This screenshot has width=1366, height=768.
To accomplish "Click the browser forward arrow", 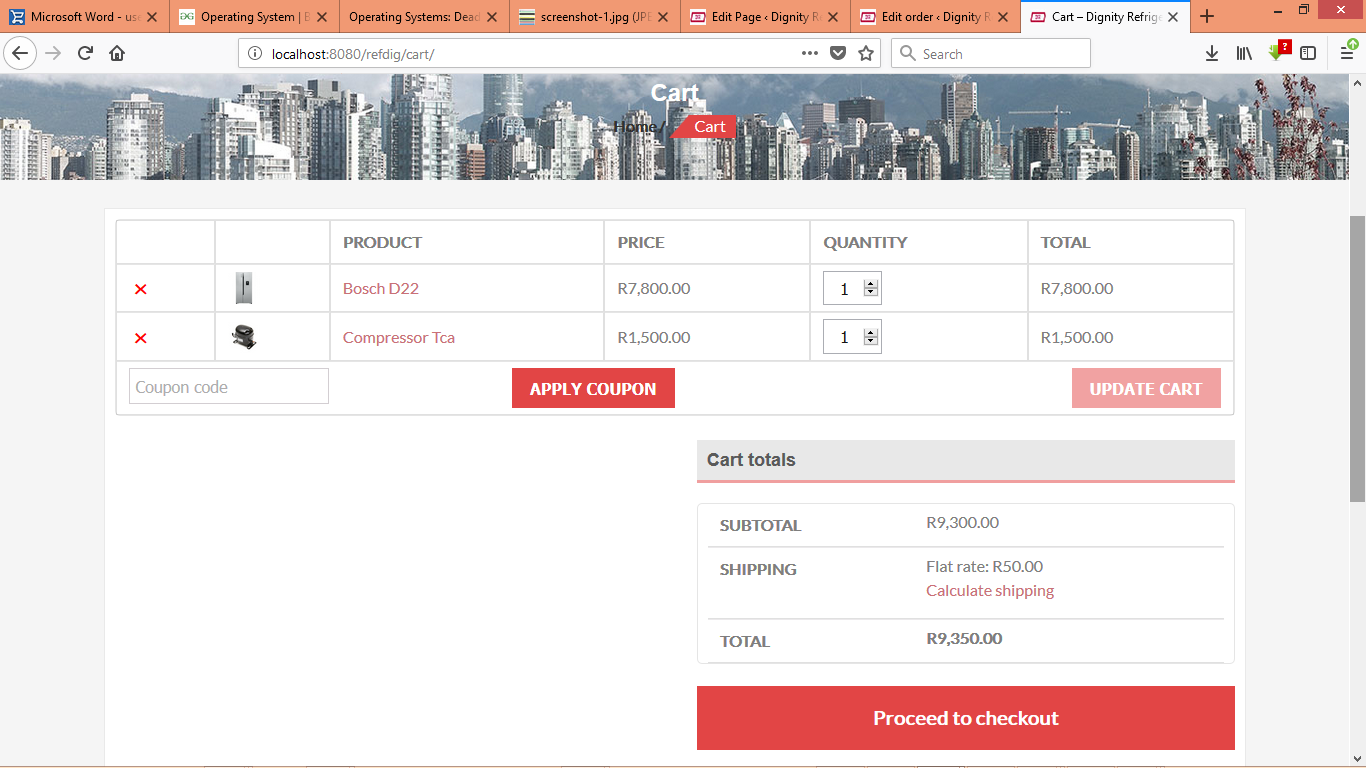I will 53,53.
